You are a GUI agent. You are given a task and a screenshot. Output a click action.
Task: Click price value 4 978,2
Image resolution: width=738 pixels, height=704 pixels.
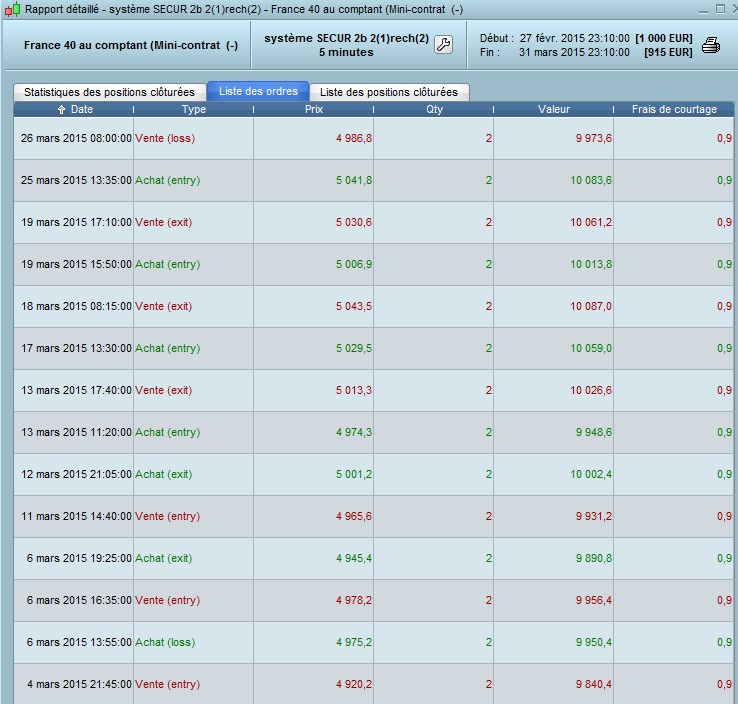point(354,600)
